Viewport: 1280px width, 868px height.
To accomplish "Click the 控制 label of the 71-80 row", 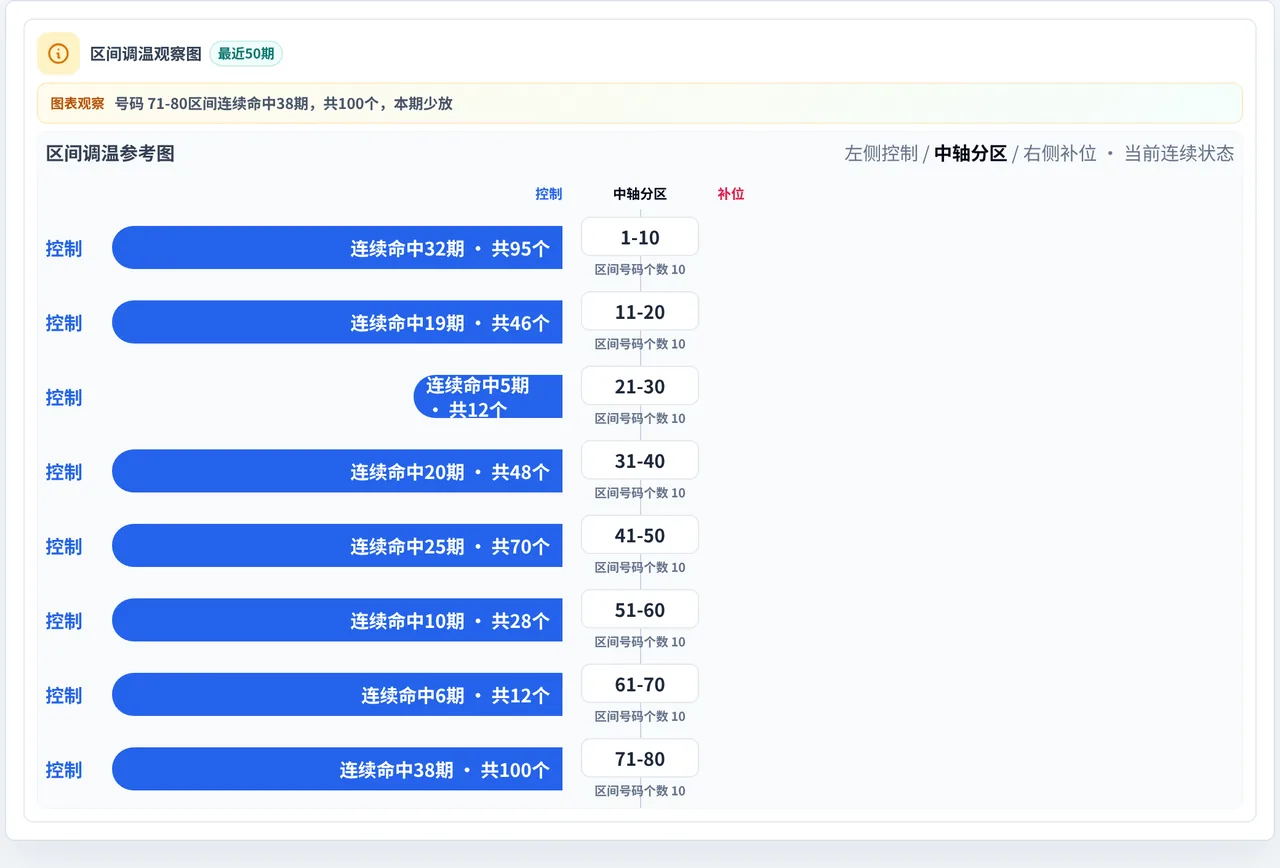I will (64, 769).
